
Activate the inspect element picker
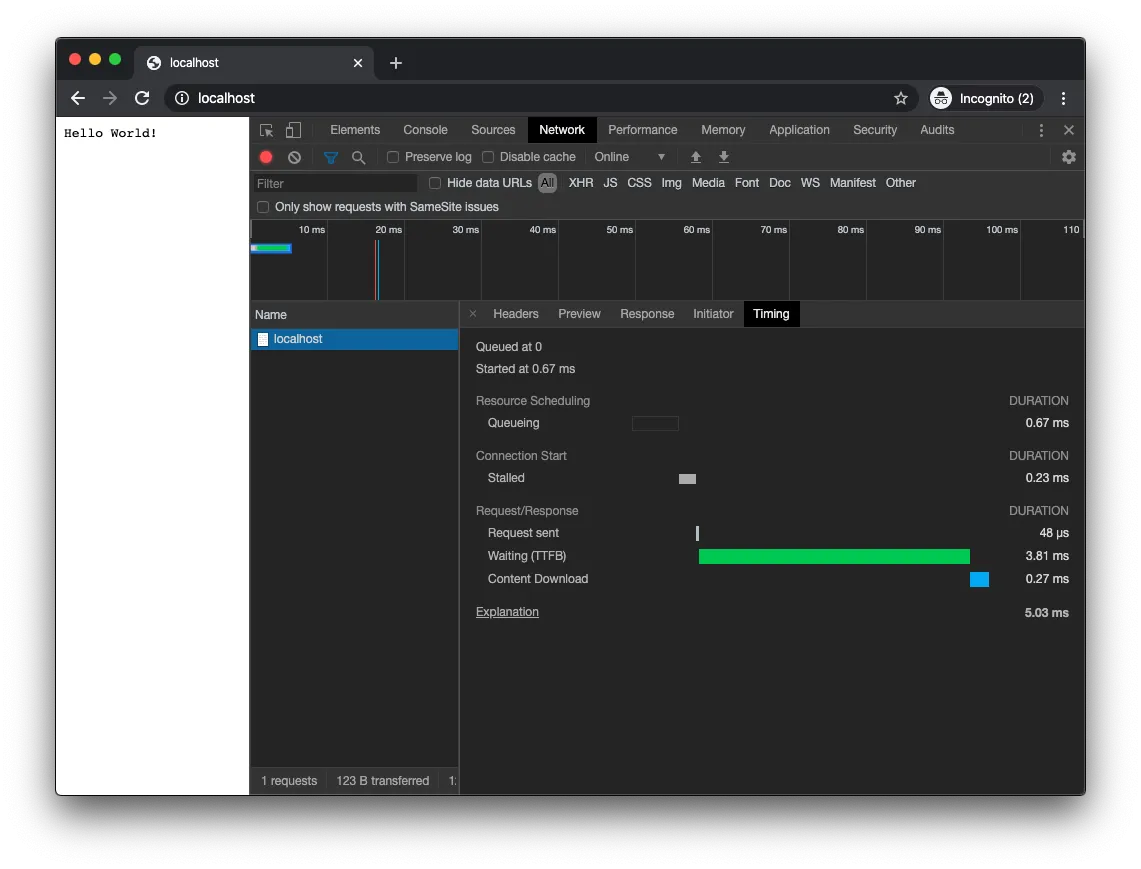pos(266,130)
